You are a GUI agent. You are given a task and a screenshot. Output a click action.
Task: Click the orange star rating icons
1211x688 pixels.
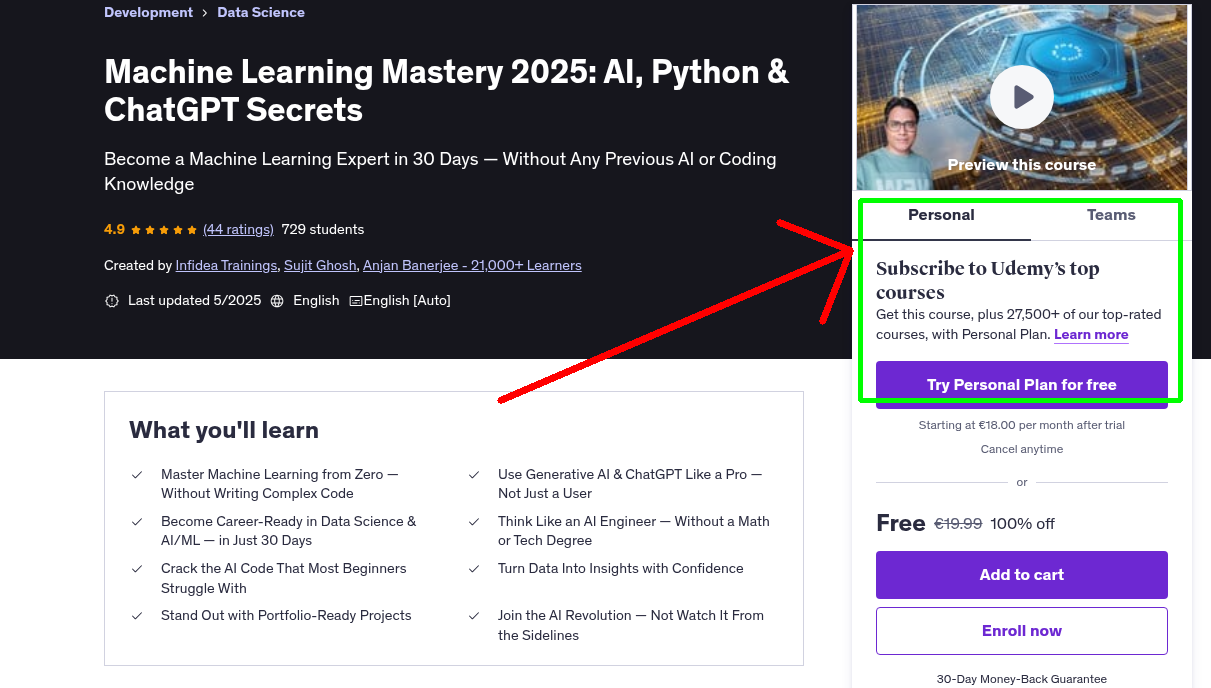(x=164, y=229)
